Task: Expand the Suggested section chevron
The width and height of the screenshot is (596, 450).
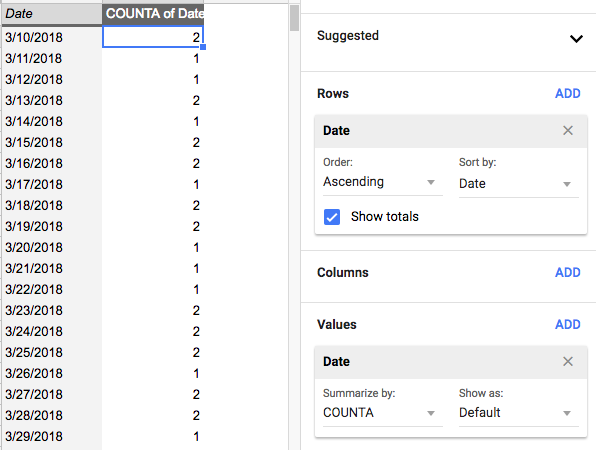Action: pos(576,39)
